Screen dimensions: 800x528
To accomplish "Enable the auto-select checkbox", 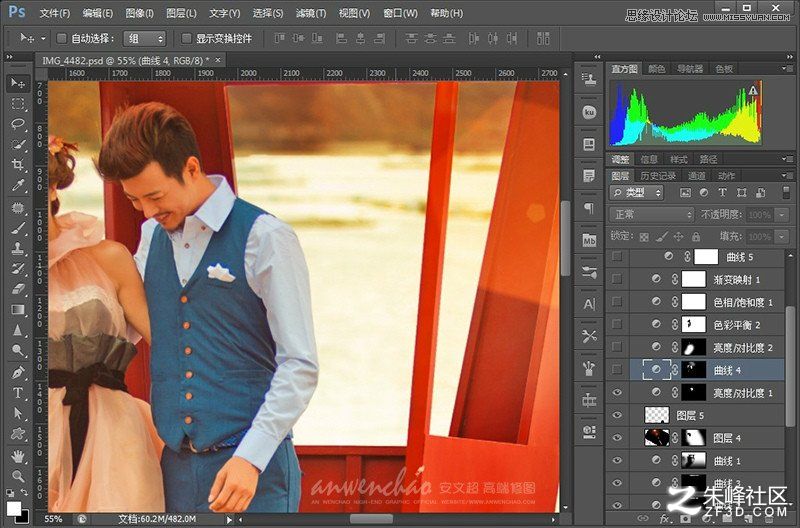I will 62,38.
